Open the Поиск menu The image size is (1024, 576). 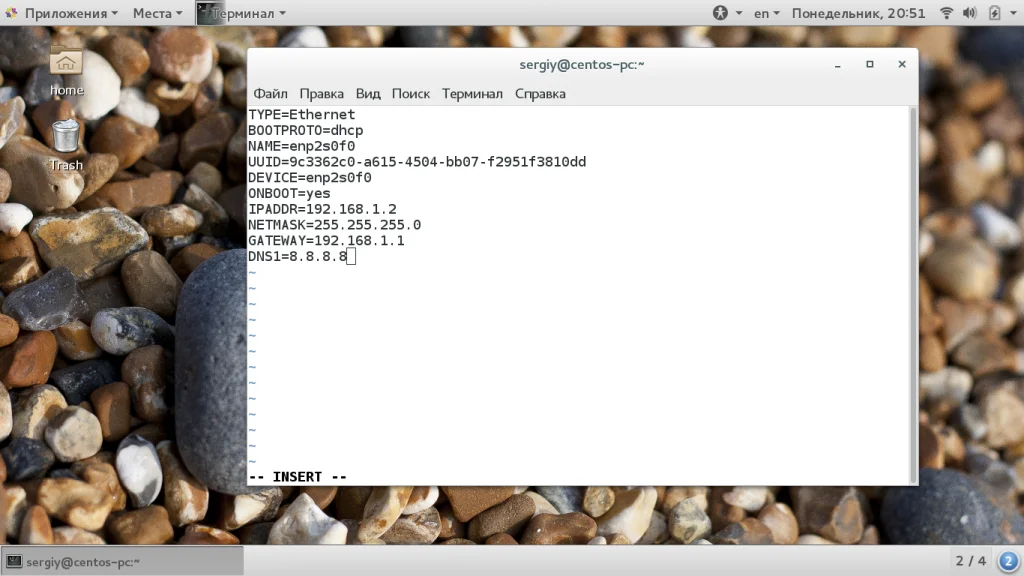[x=411, y=94]
